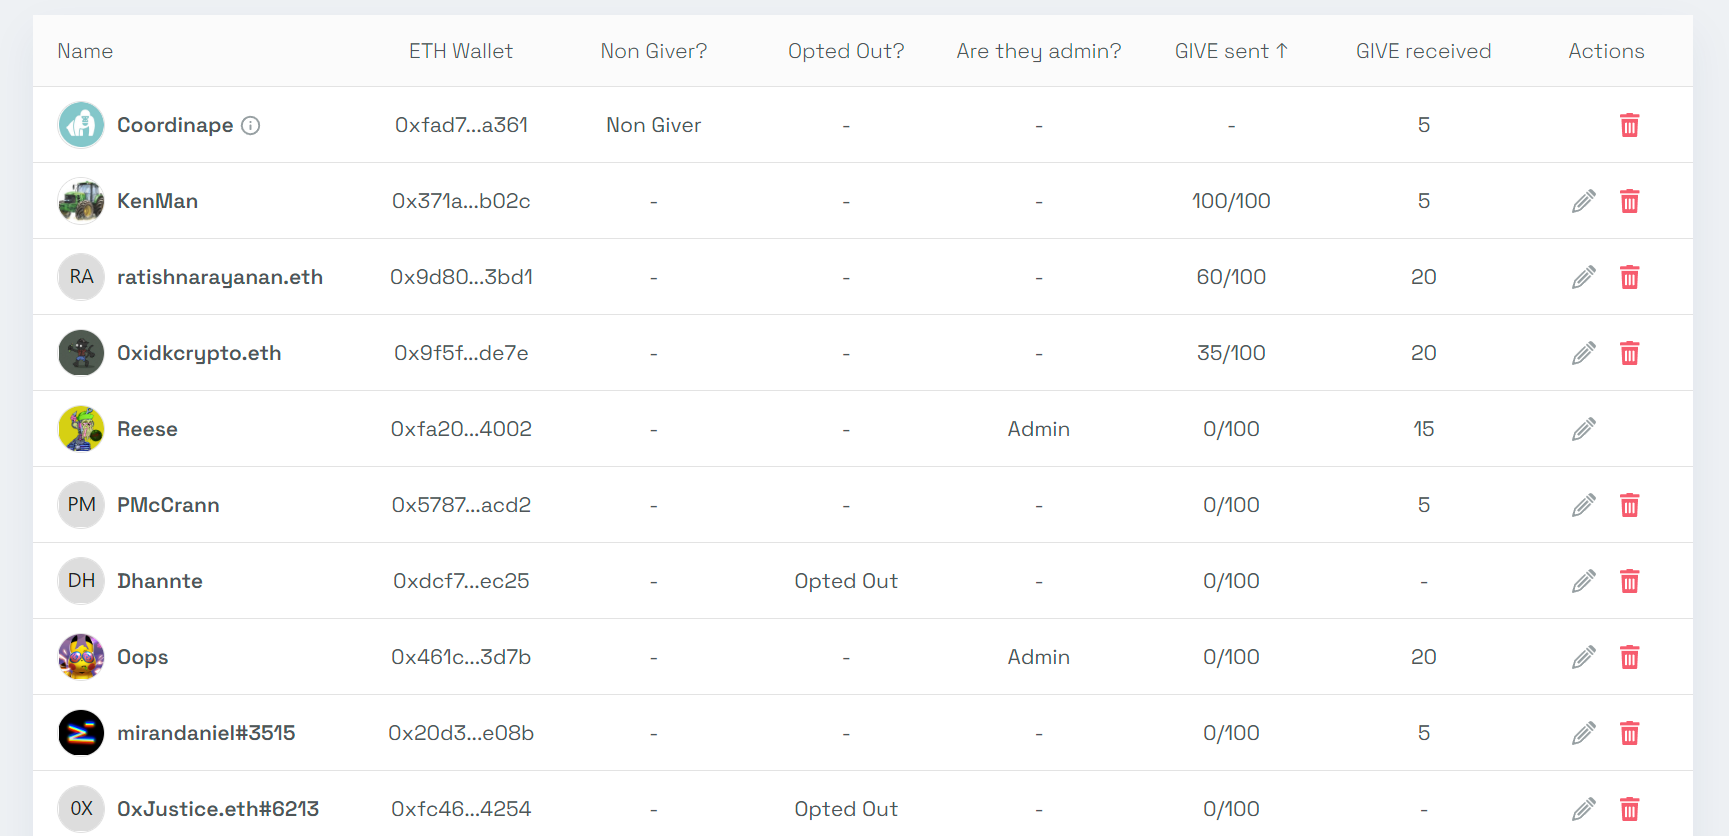Viewport: 1729px width, 836px height.
Task: Select Reese's wallet address 0xfa20...4002
Action: coord(461,429)
